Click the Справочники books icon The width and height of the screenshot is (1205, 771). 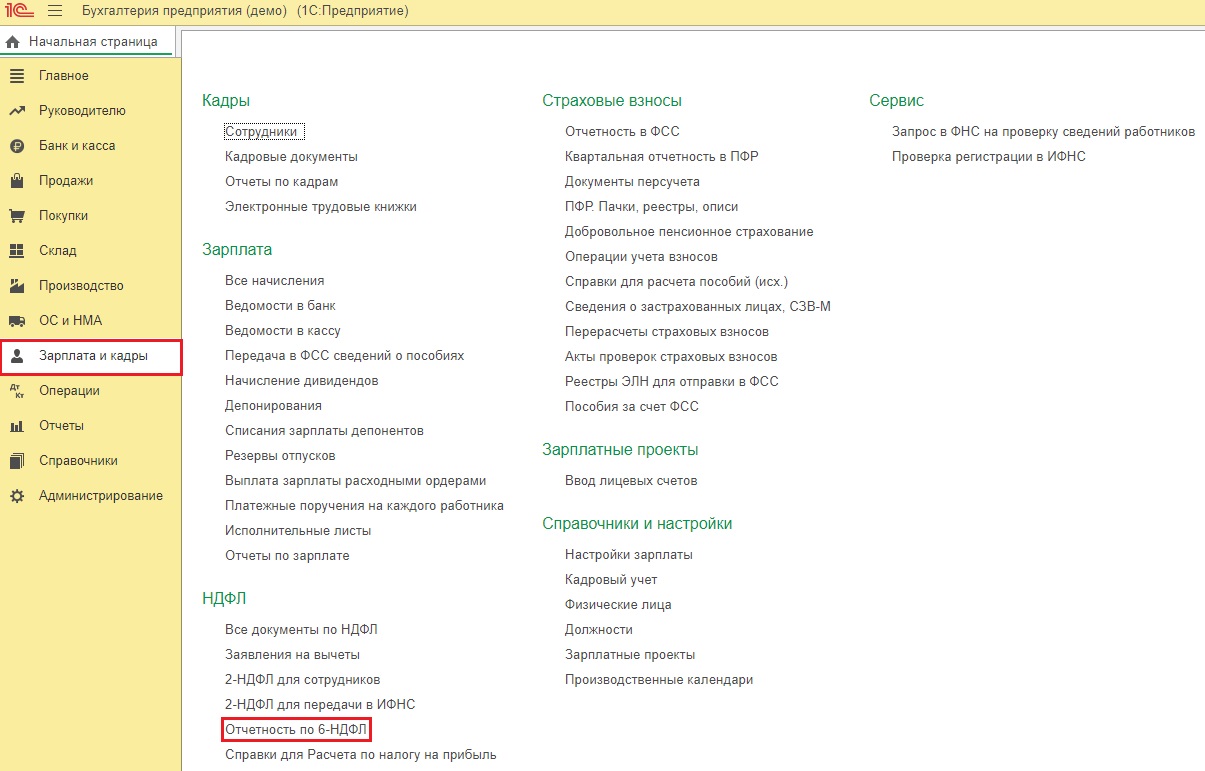click(17, 461)
